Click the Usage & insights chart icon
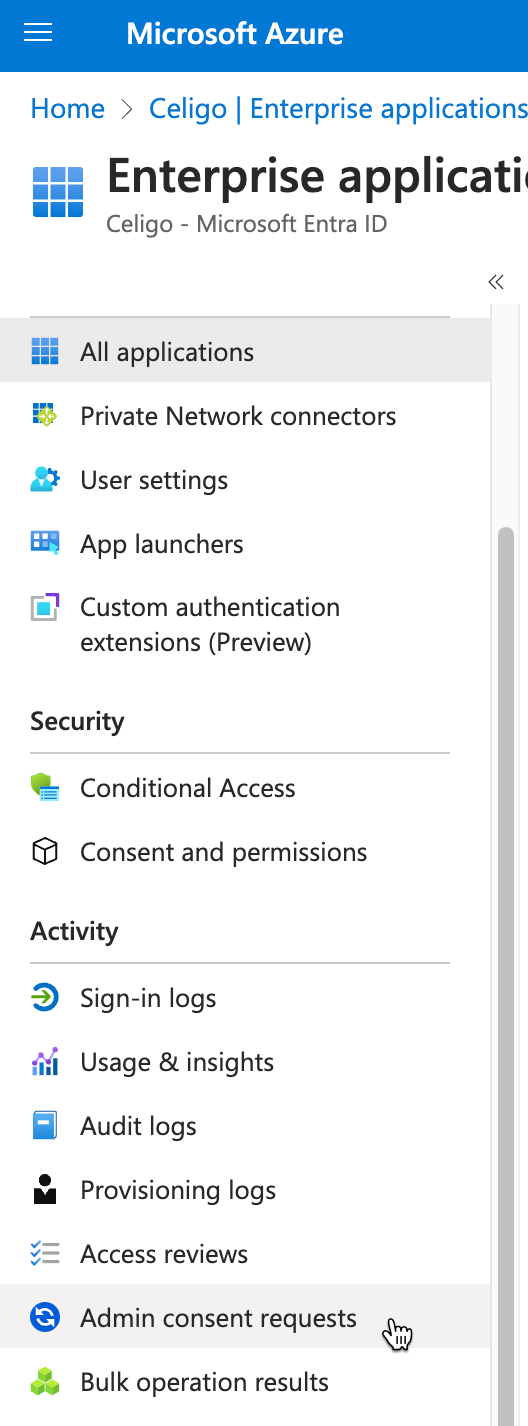This screenshot has width=528, height=1426. click(45, 1062)
